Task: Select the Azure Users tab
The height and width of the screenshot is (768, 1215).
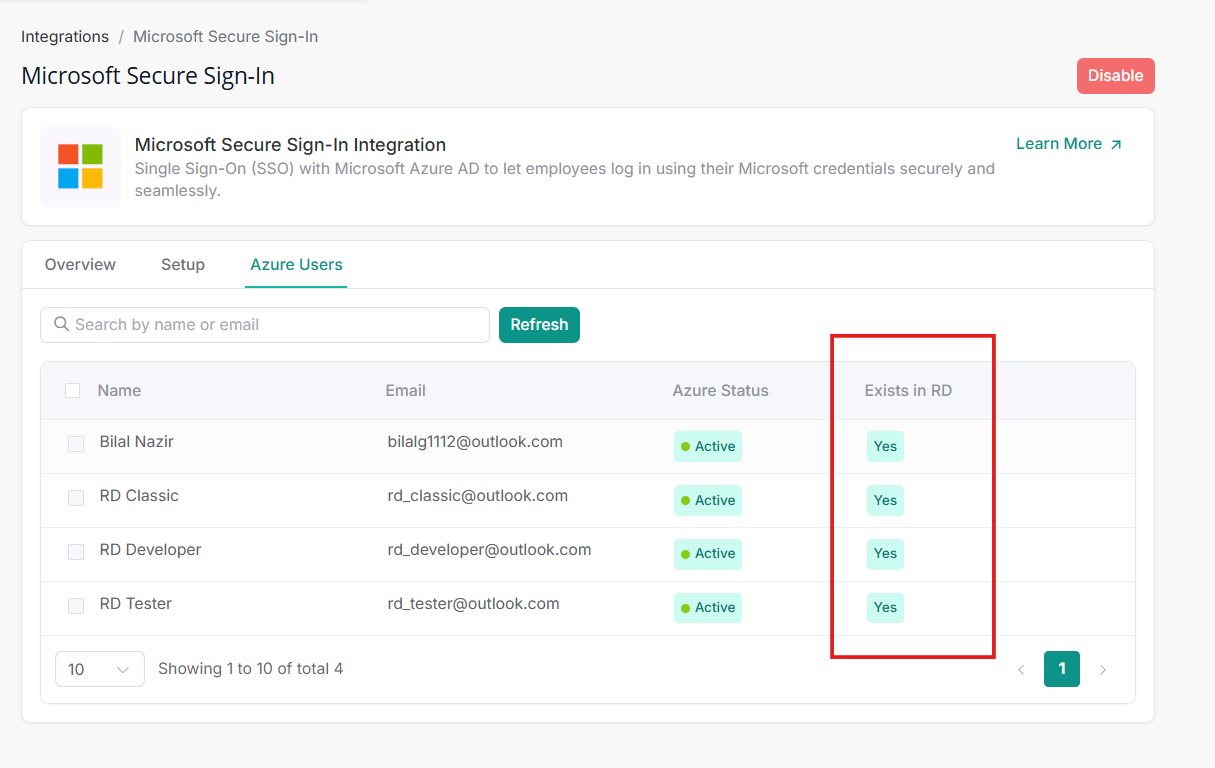Action: point(296,265)
